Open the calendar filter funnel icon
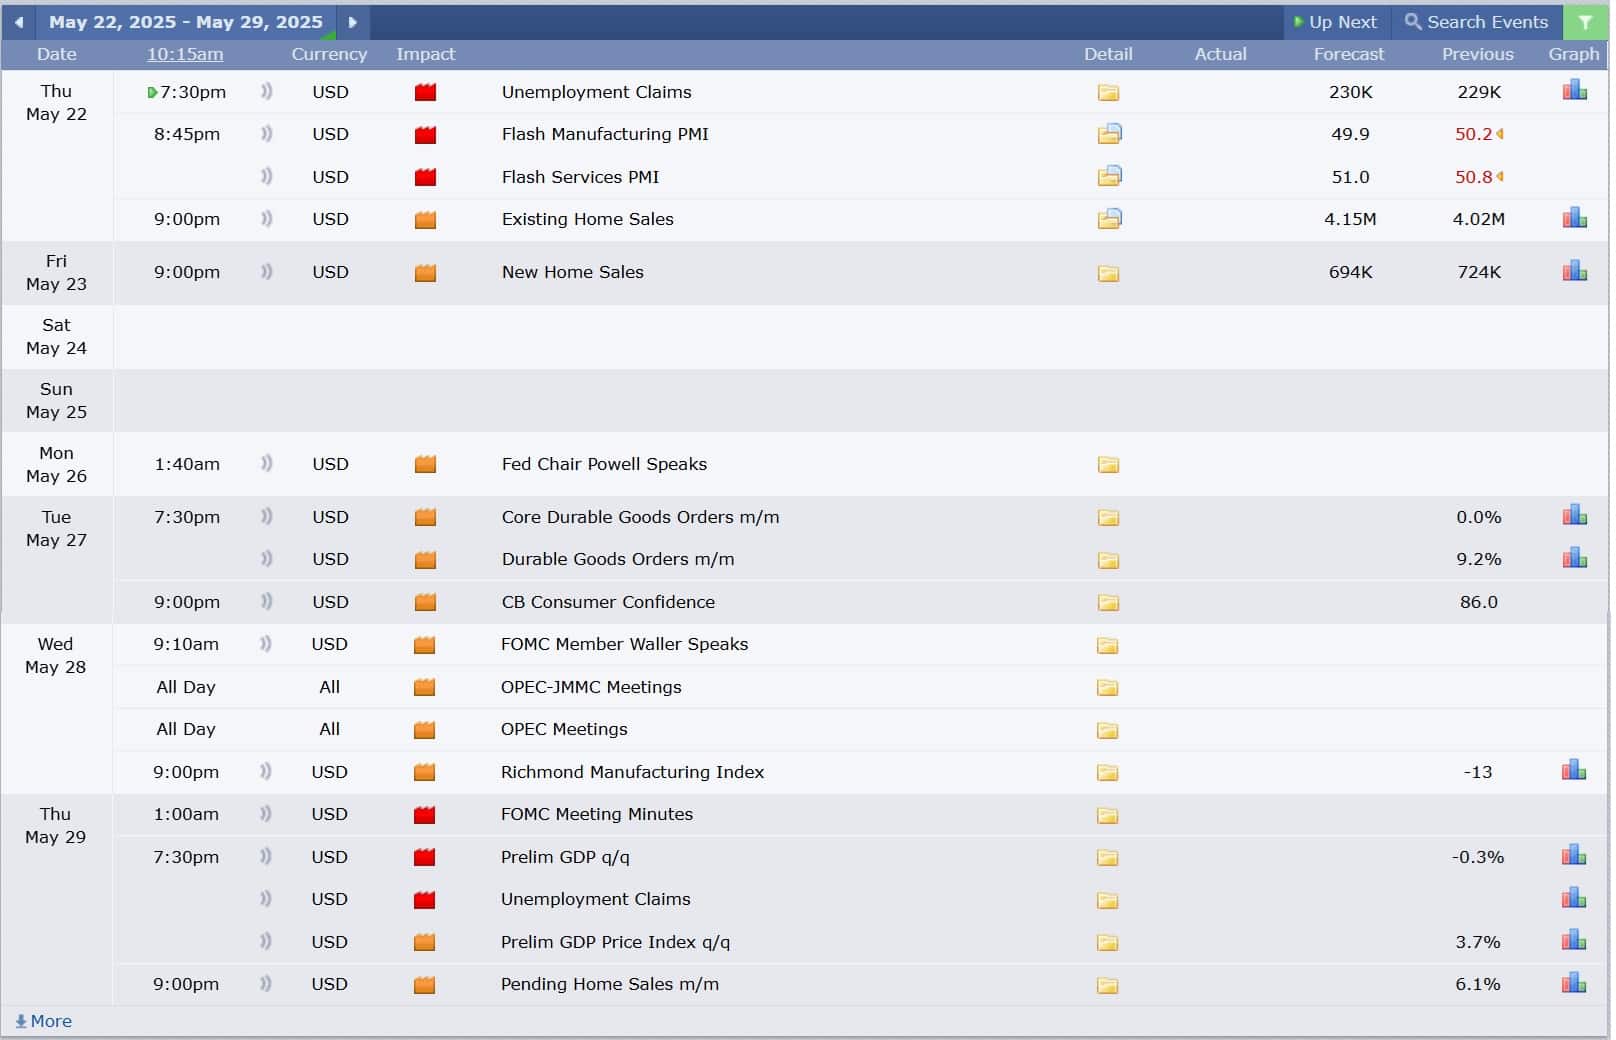The image size is (1616, 1040). [1585, 22]
